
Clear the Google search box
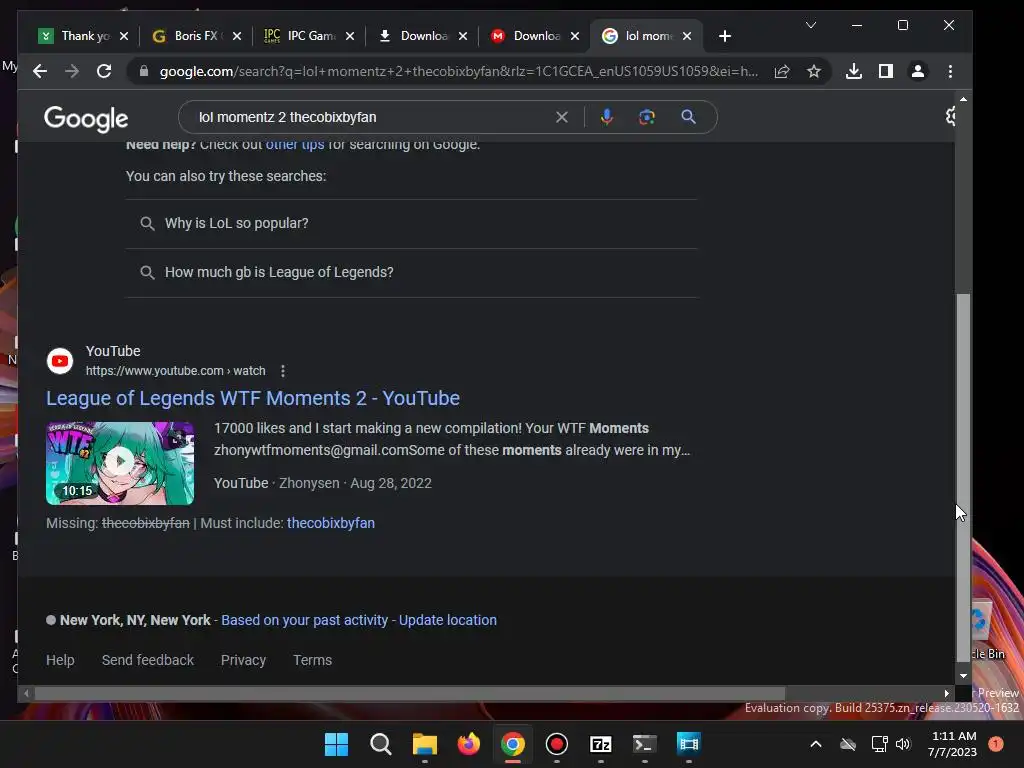562,118
